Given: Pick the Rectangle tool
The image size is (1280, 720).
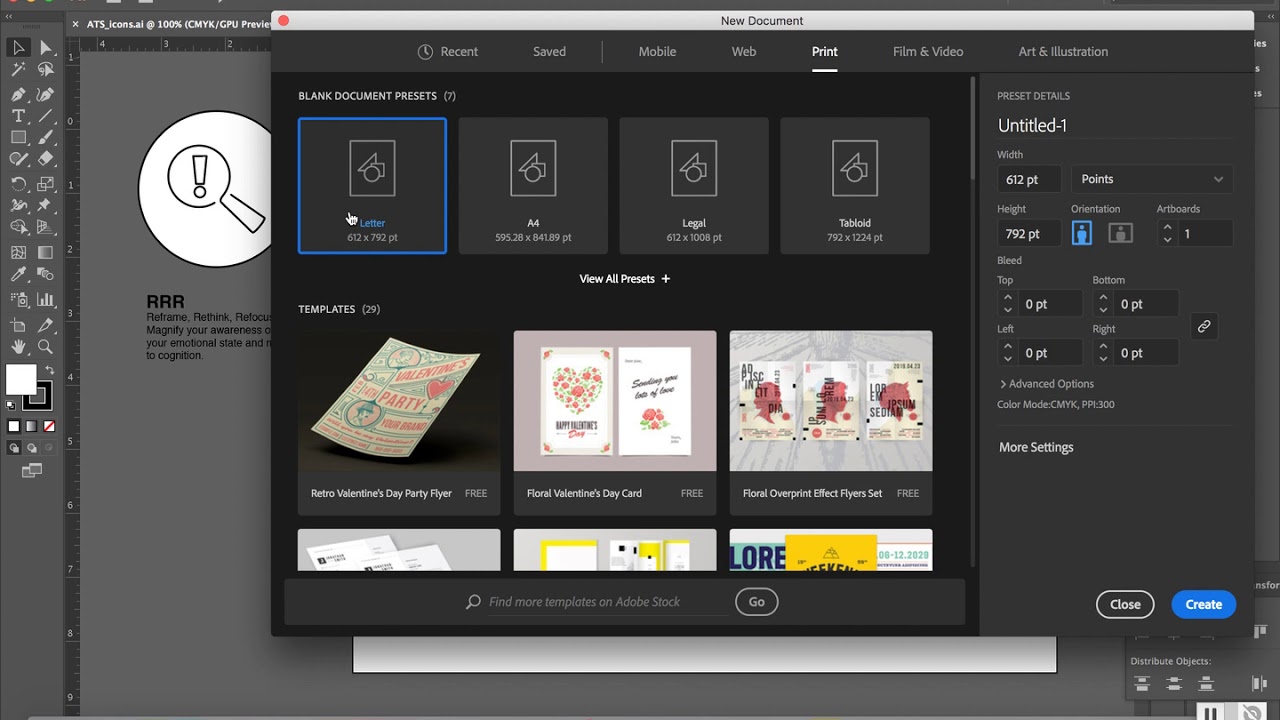Looking at the screenshot, I should point(18,138).
